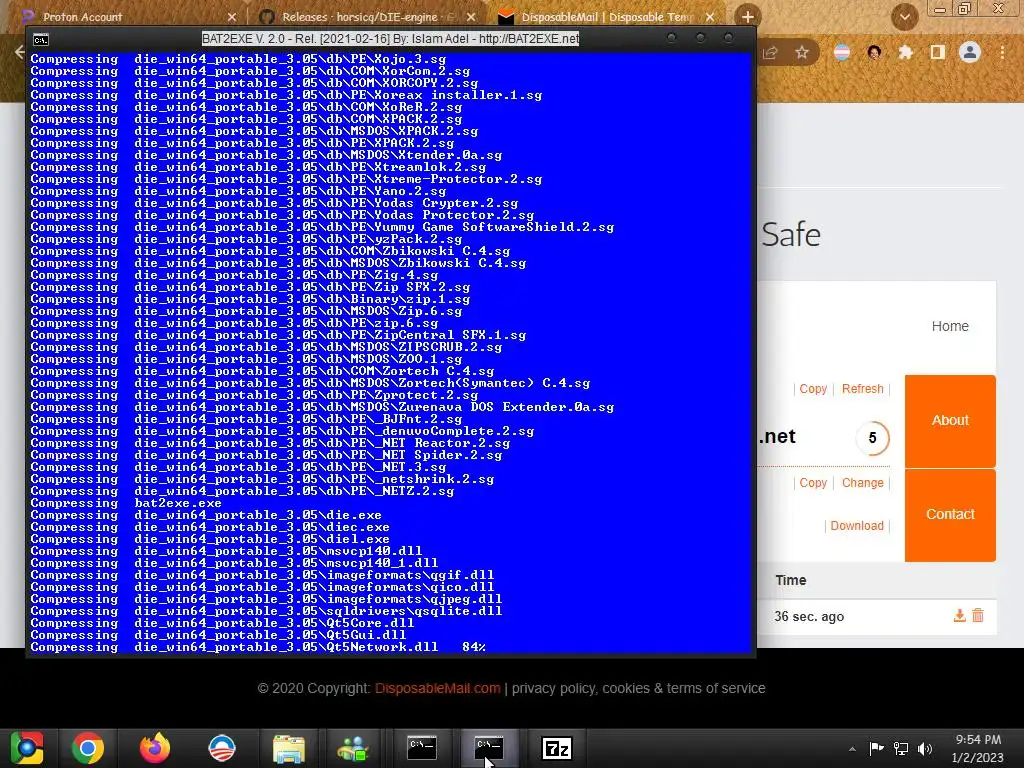Show hidden system tray icons

[x=852, y=749]
